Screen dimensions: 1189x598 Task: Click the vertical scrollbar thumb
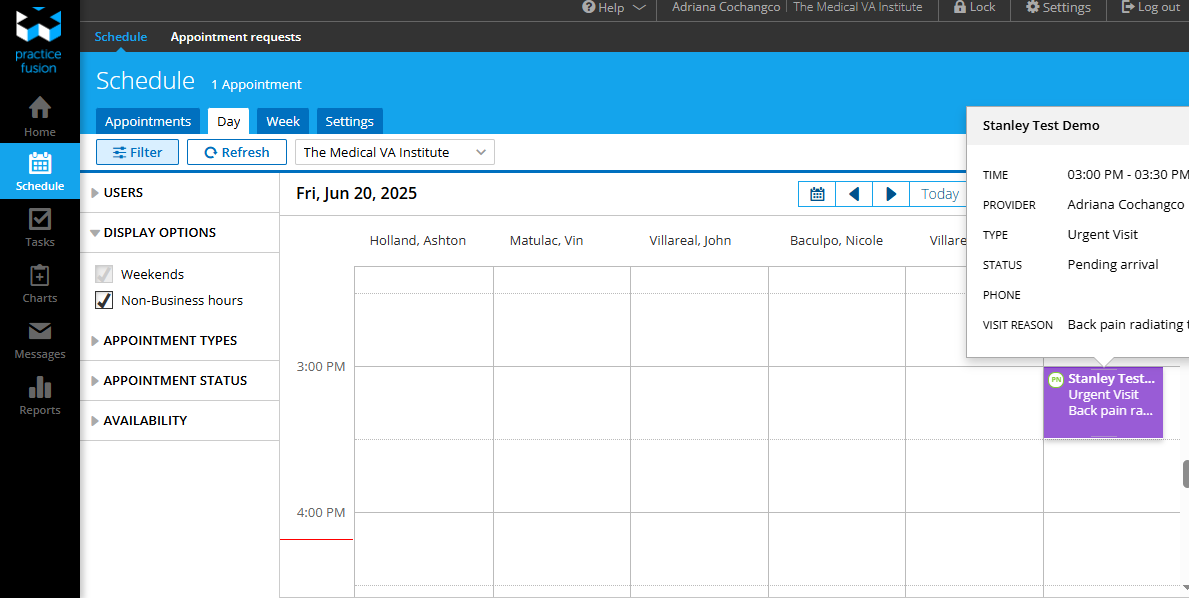1185,474
